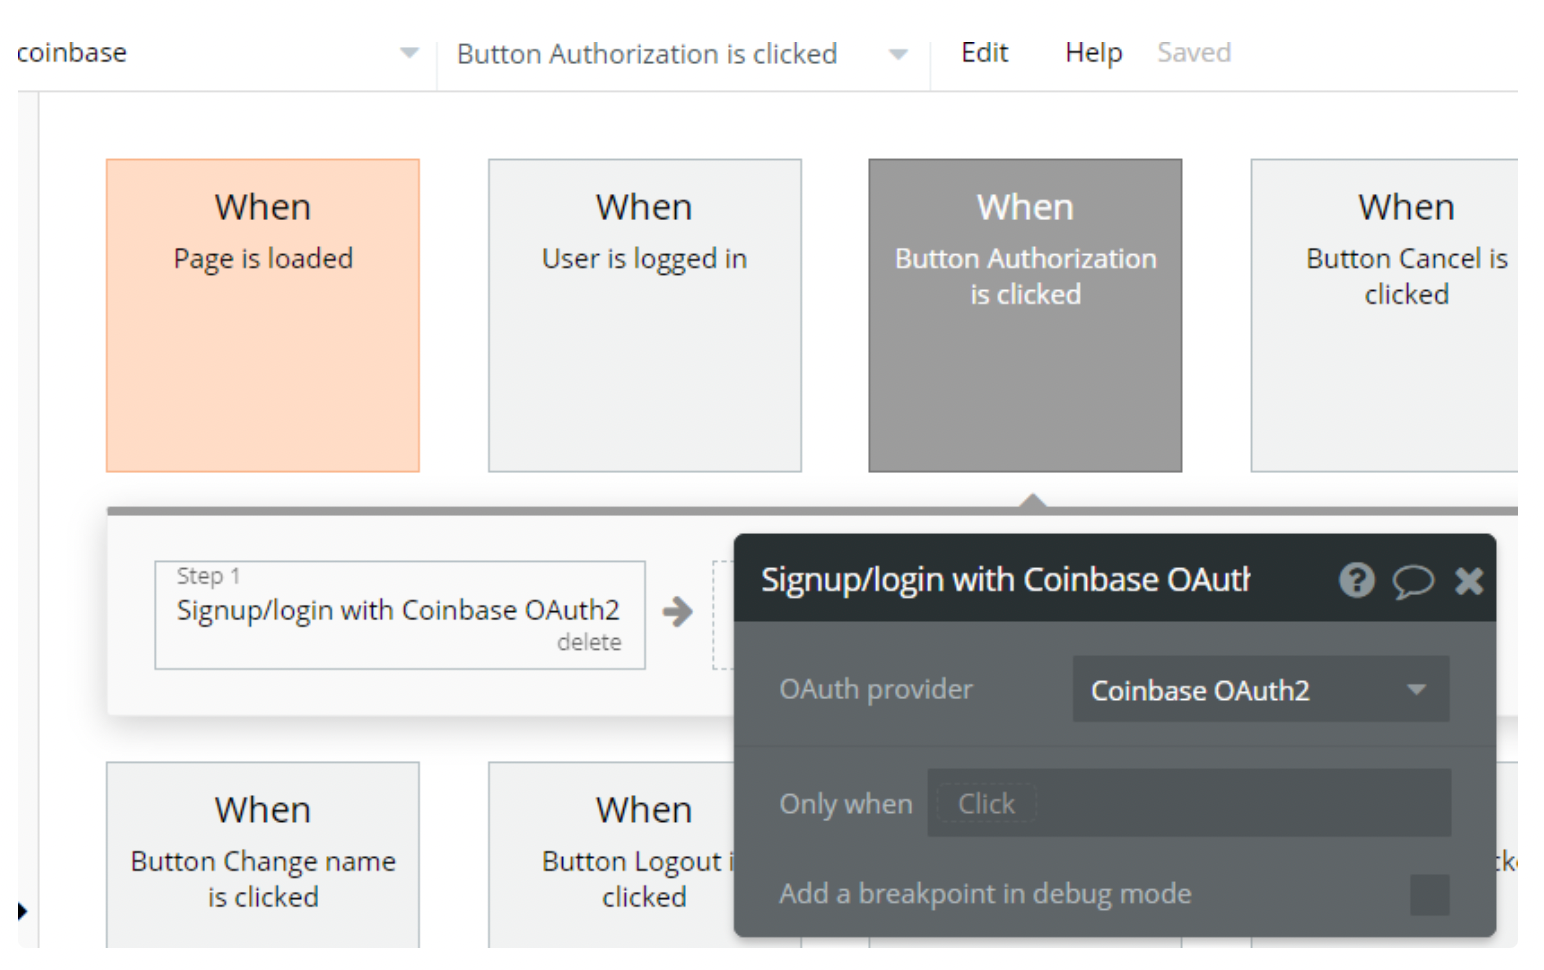The image size is (1544, 970).
Task: Open the Edit menu
Action: [984, 53]
